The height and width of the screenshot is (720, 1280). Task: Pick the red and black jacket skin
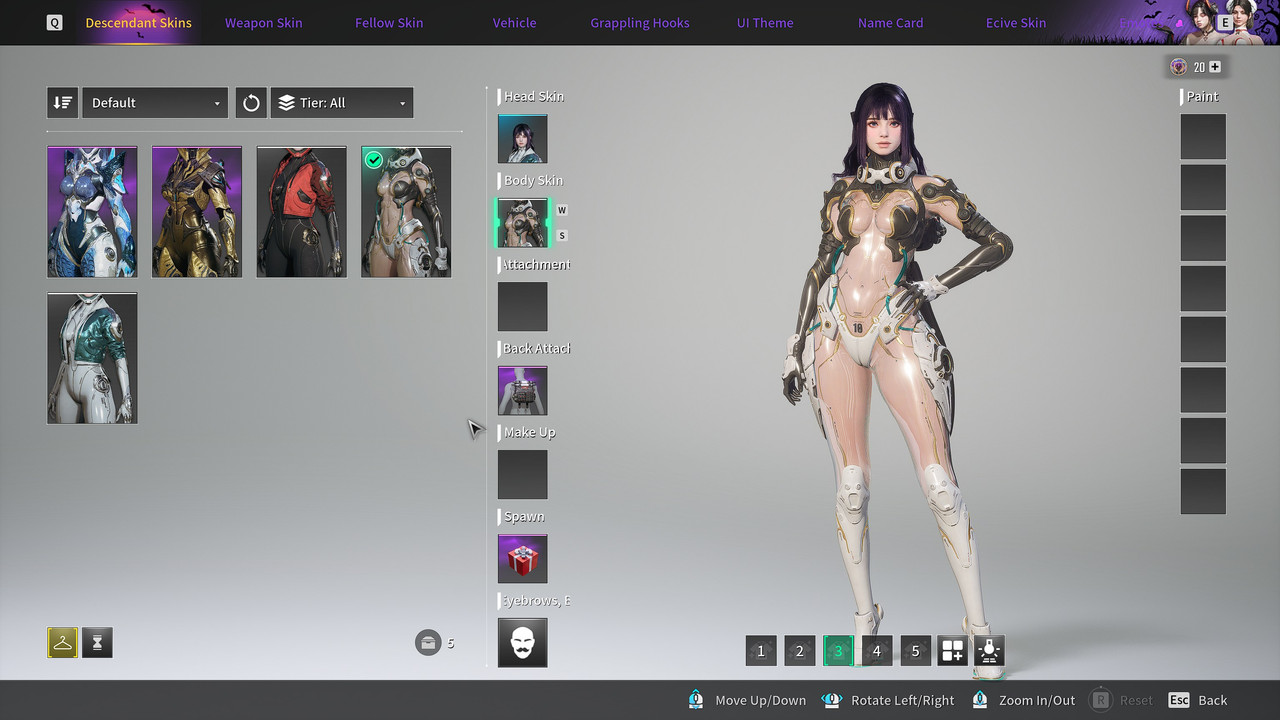tap(301, 212)
